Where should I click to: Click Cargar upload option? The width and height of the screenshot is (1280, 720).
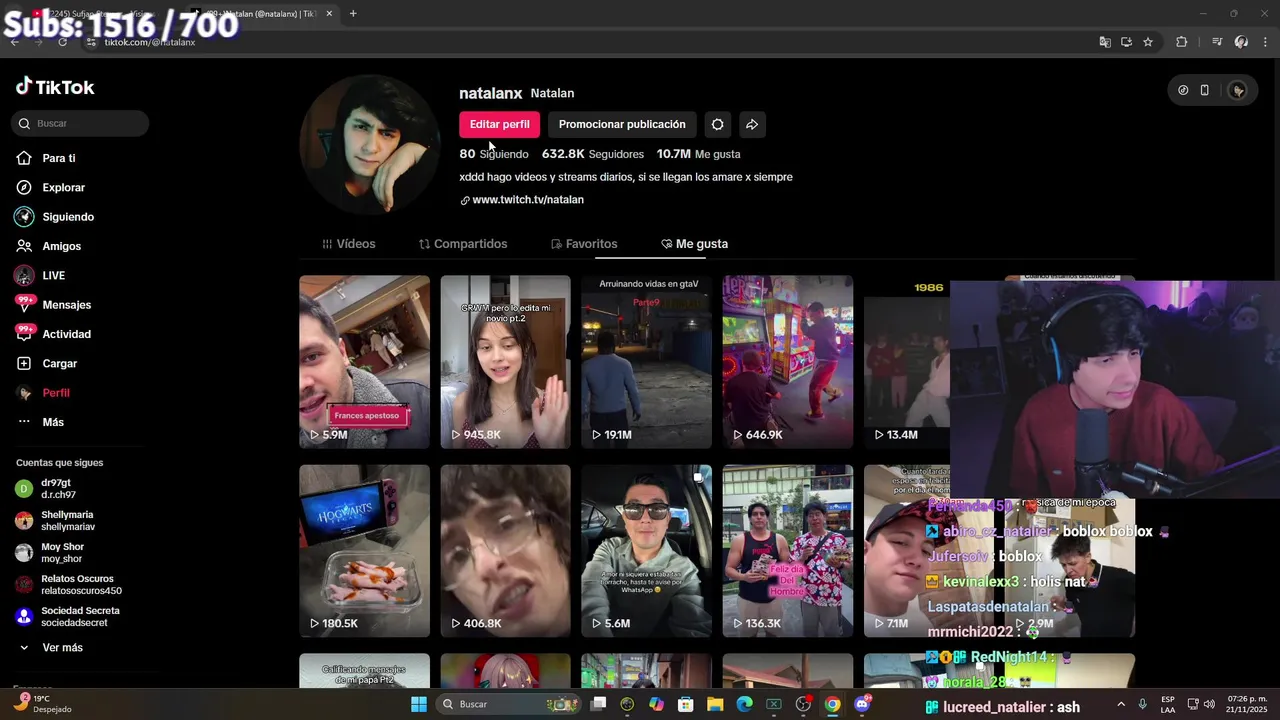point(46,363)
